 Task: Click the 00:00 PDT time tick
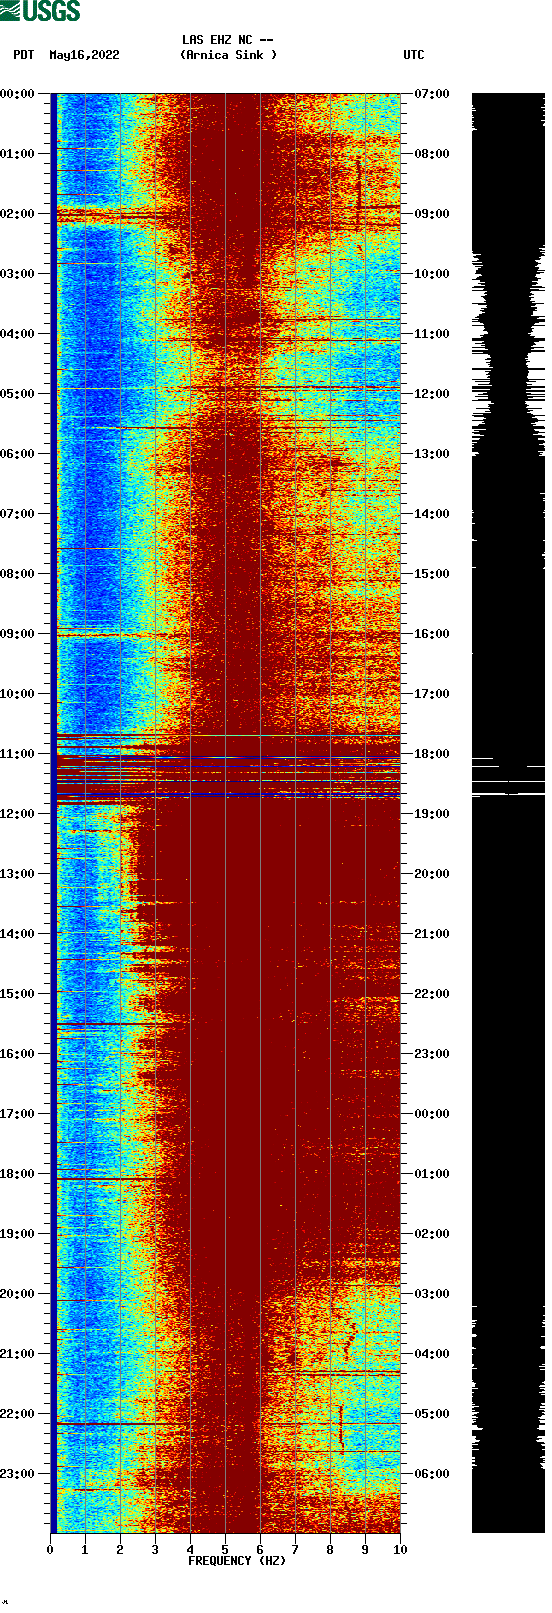(17, 94)
